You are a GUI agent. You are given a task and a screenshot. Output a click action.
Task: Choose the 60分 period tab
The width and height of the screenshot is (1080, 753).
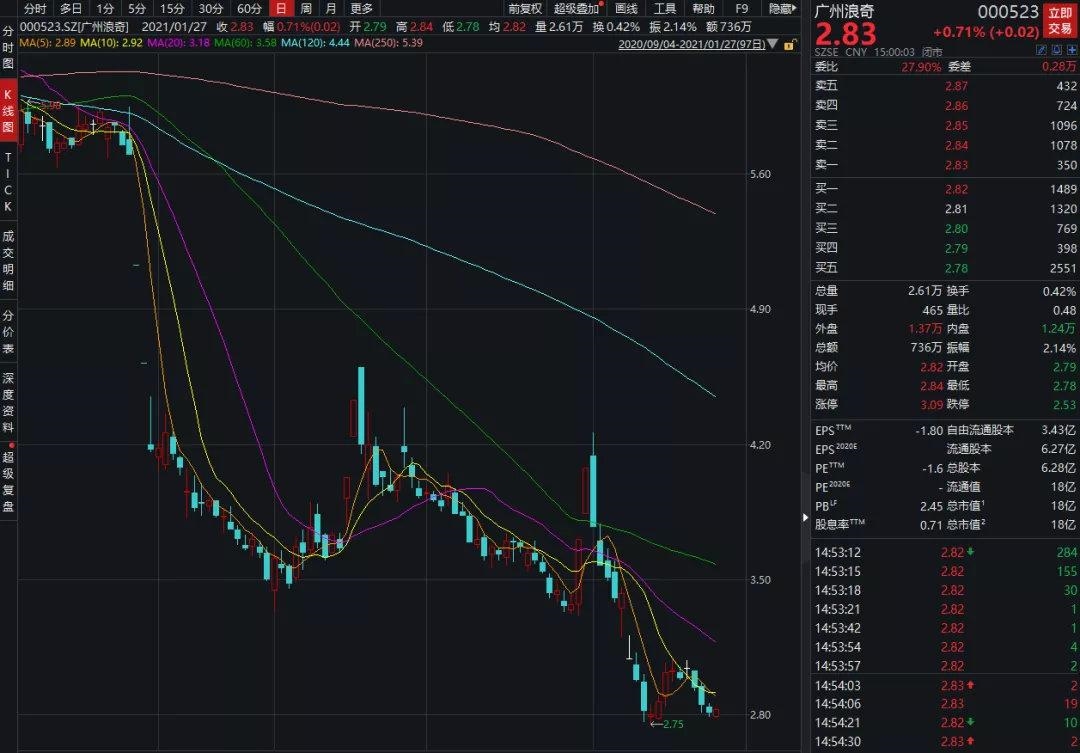(249, 9)
